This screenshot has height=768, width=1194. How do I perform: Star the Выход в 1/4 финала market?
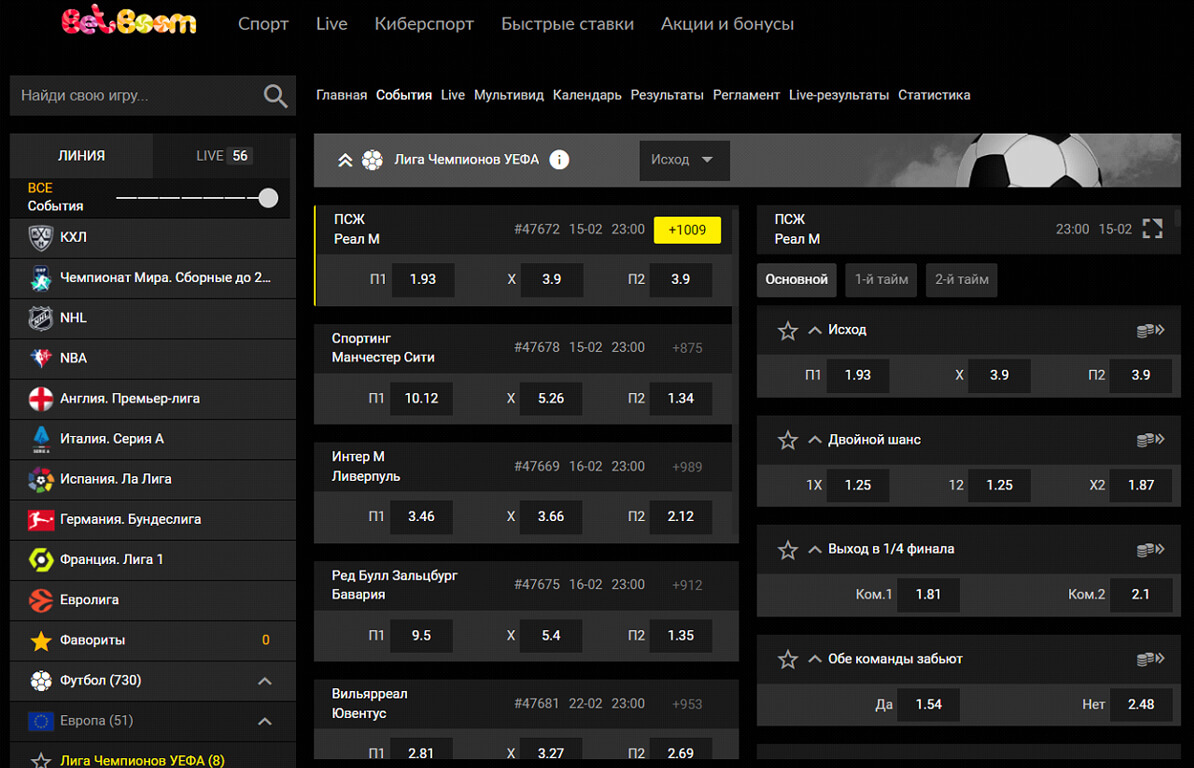[787, 550]
